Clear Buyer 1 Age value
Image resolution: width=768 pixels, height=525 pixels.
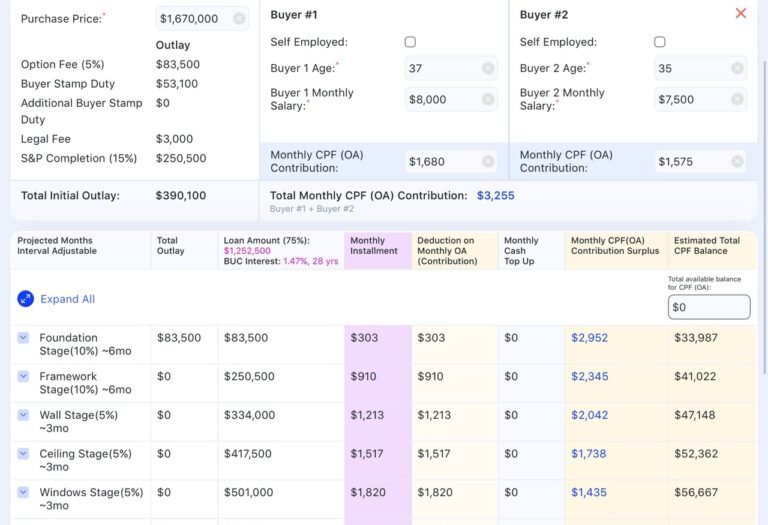pos(488,68)
